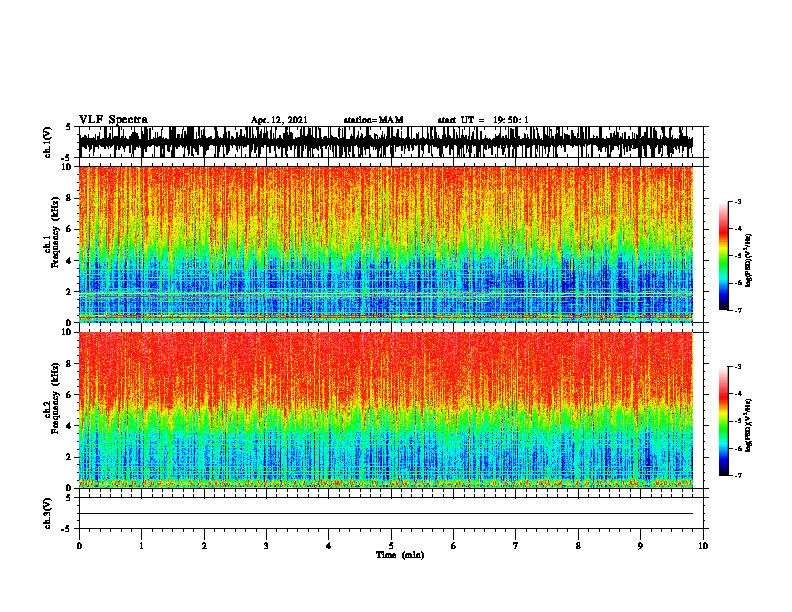Click the "ch.3(V)" axis label

[48, 514]
